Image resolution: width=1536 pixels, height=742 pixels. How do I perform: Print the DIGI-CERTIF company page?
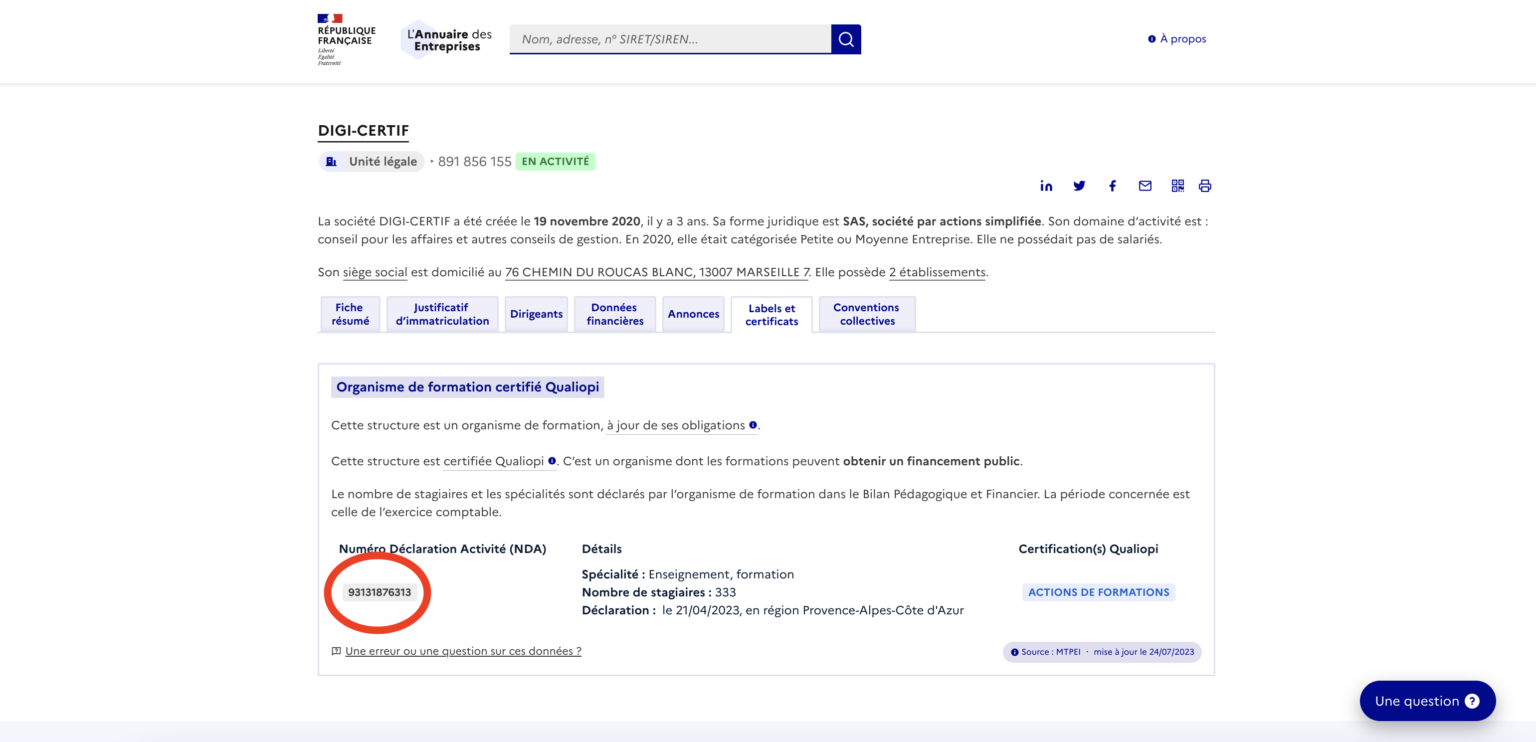1204,185
